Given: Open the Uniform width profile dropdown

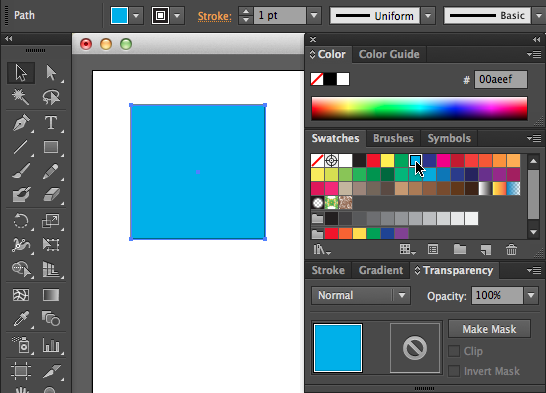Looking at the screenshot, I should tap(428, 16).
